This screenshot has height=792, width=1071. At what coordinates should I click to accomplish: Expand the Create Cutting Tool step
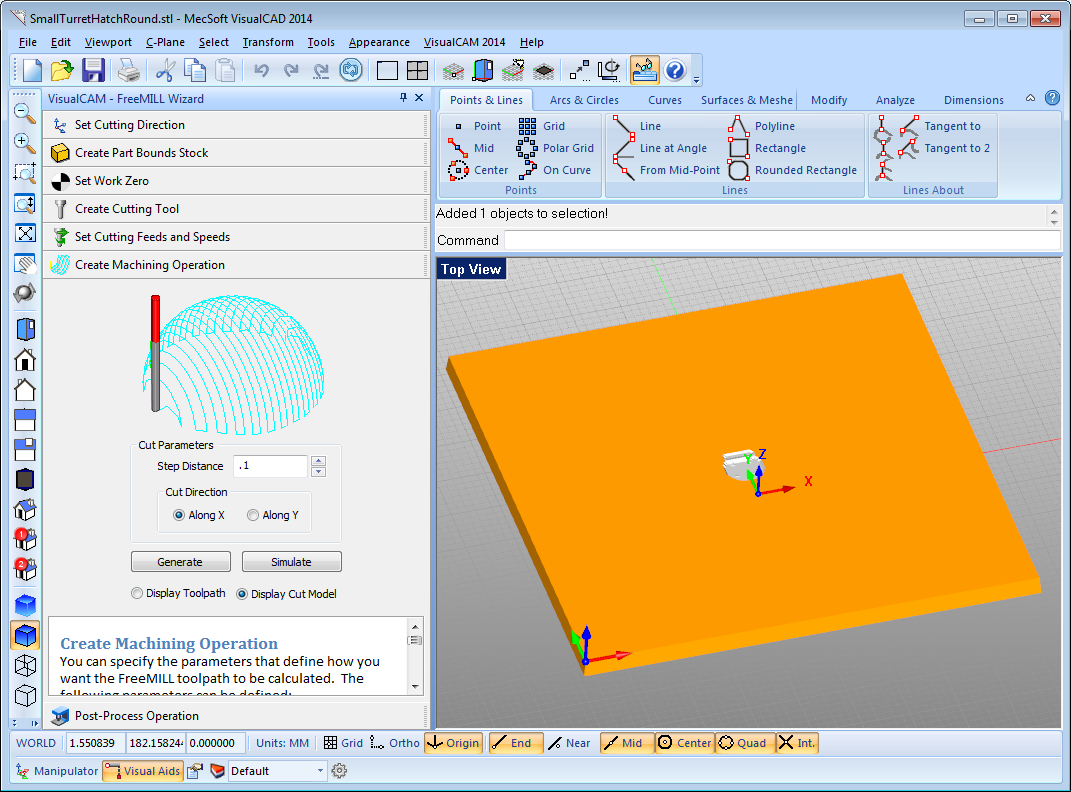tap(236, 209)
